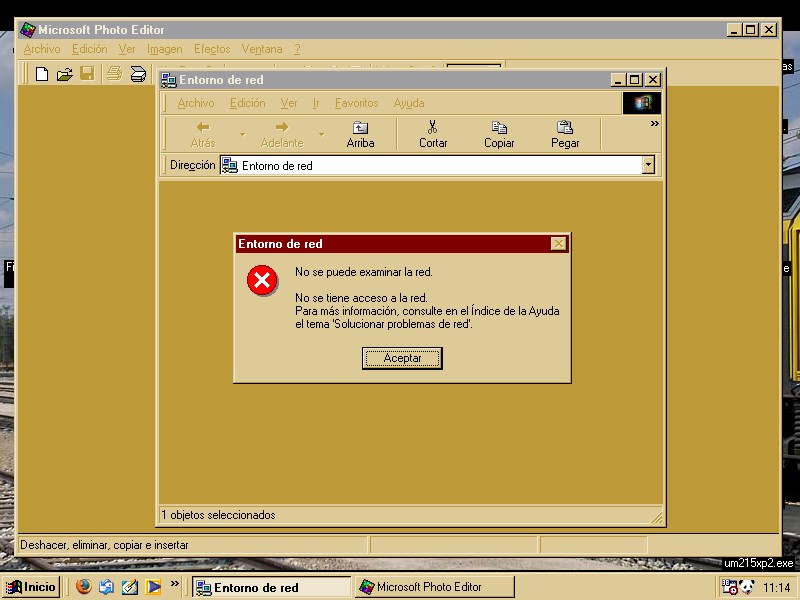Click the yellow play-arrow Quick Launch icon
Image resolution: width=800 pixels, height=600 pixels.
[153, 587]
